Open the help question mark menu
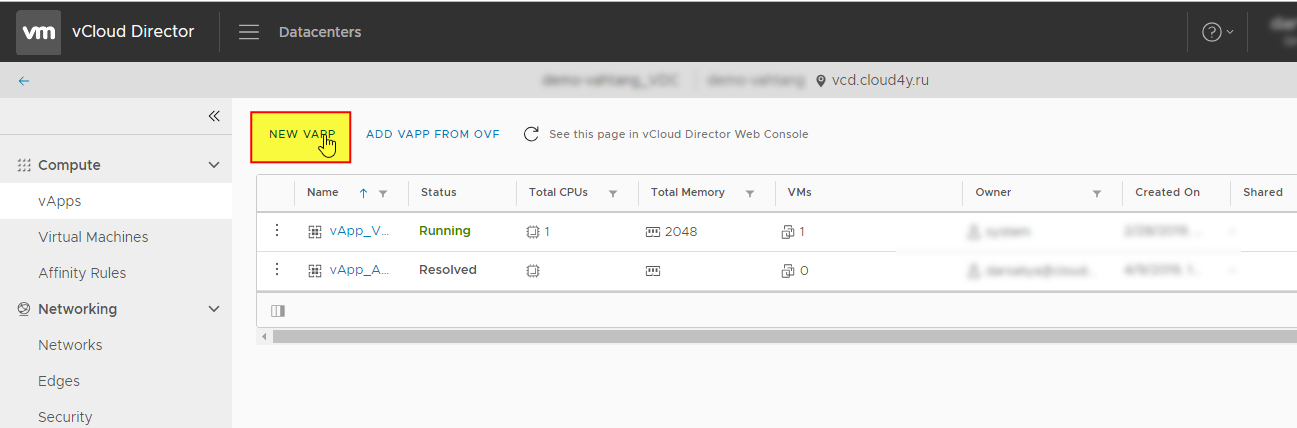 tap(1217, 32)
